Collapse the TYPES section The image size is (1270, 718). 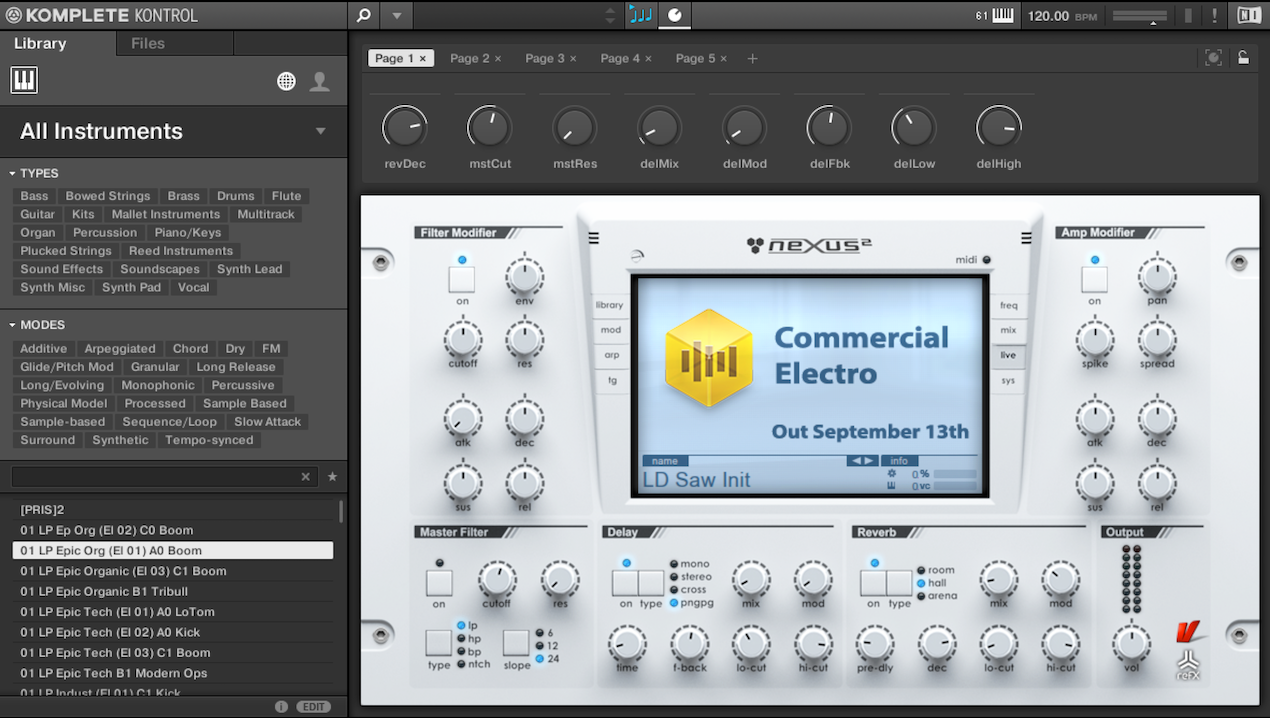(x=13, y=173)
